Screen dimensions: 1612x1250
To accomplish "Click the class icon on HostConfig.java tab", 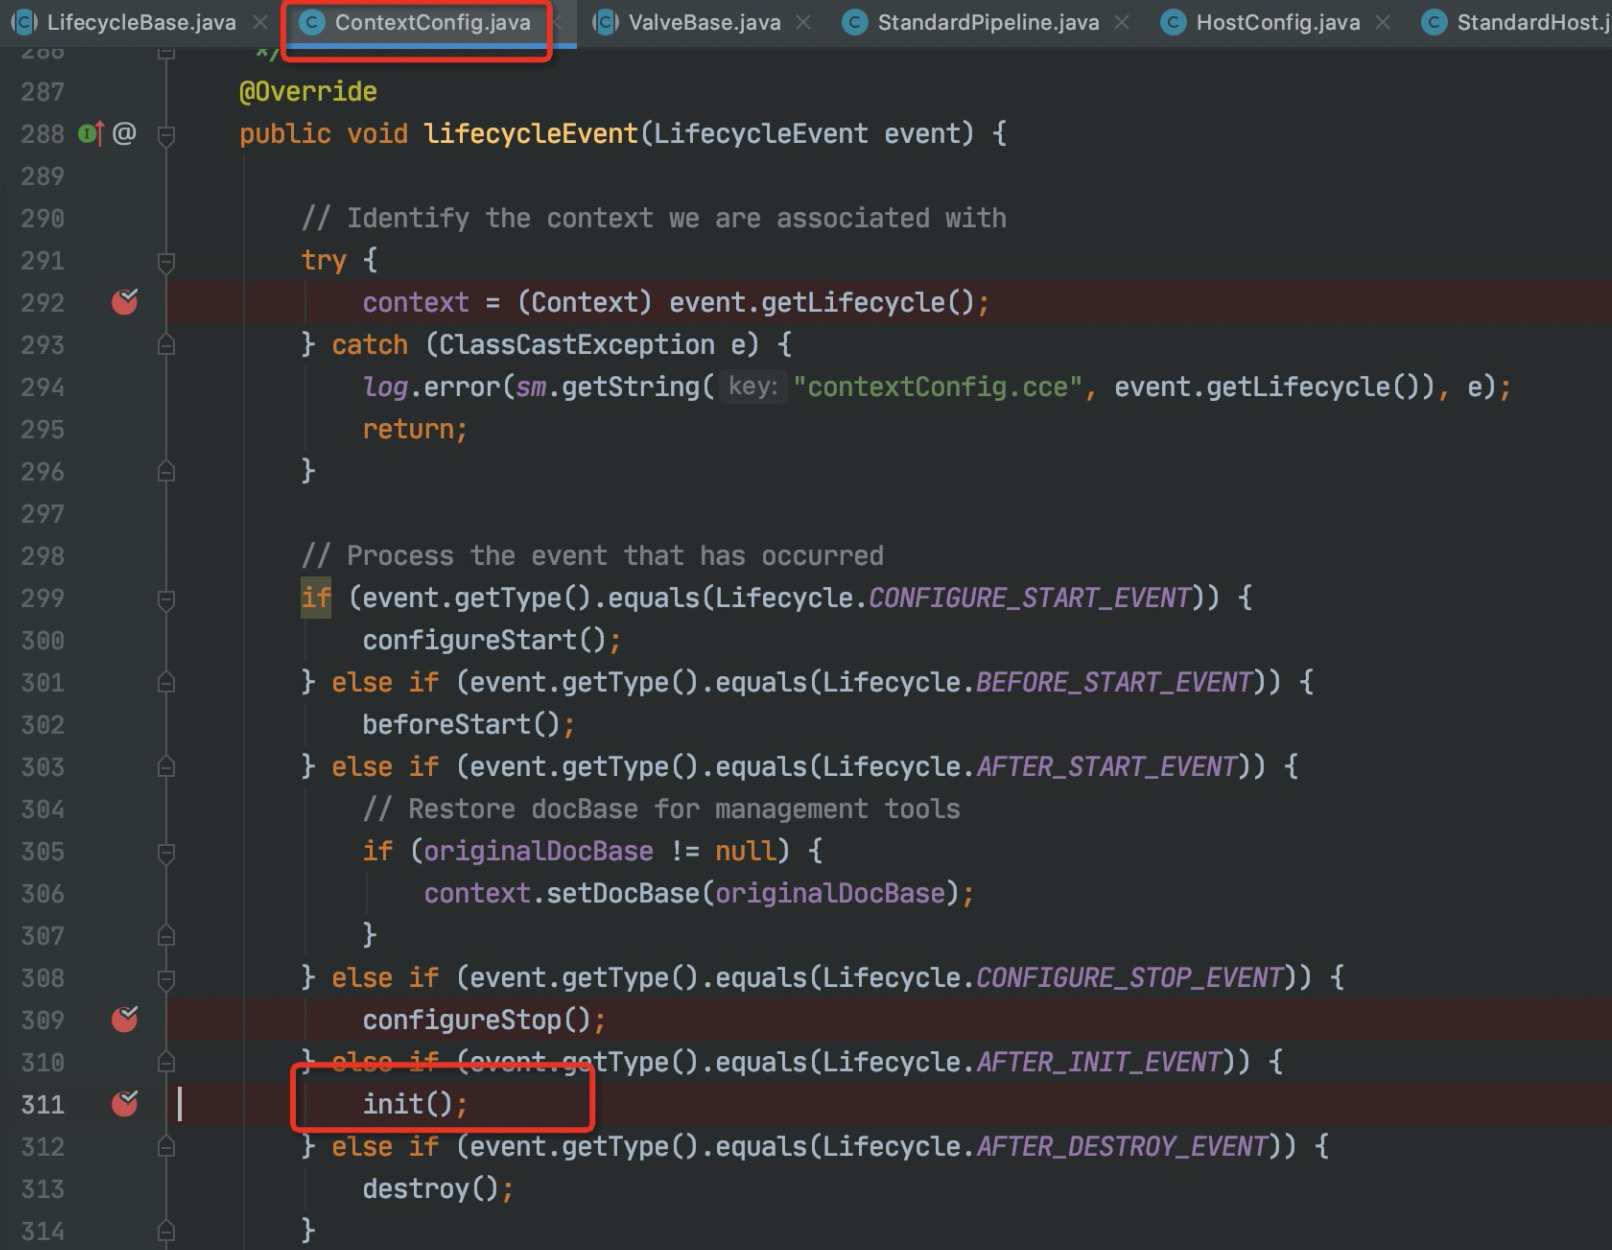I will point(1173,22).
